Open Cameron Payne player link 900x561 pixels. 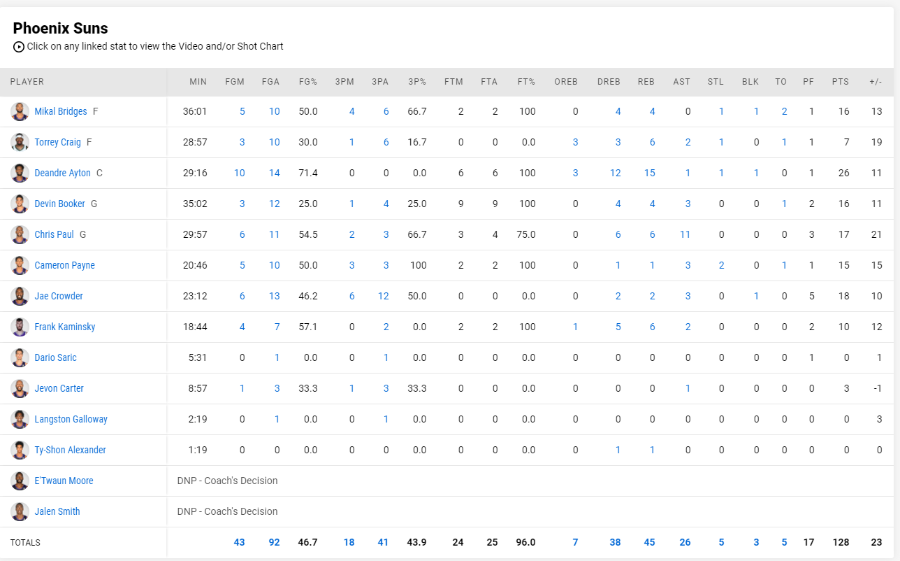click(x=65, y=265)
